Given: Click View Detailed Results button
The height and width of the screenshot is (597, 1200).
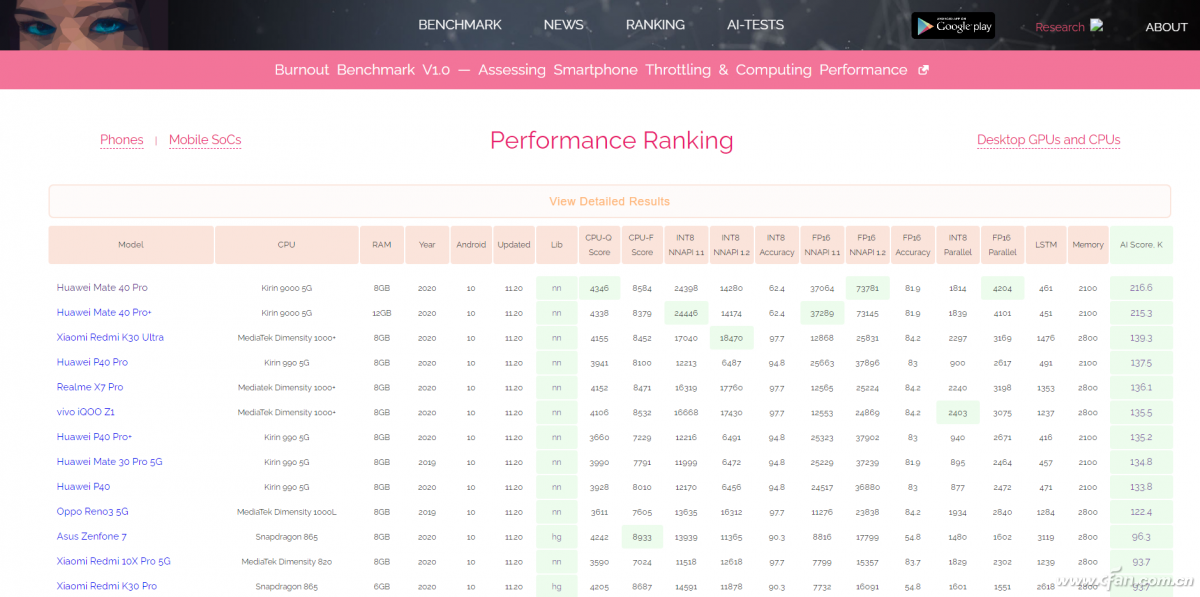Looking at the screenshot, I should [609, 201].
